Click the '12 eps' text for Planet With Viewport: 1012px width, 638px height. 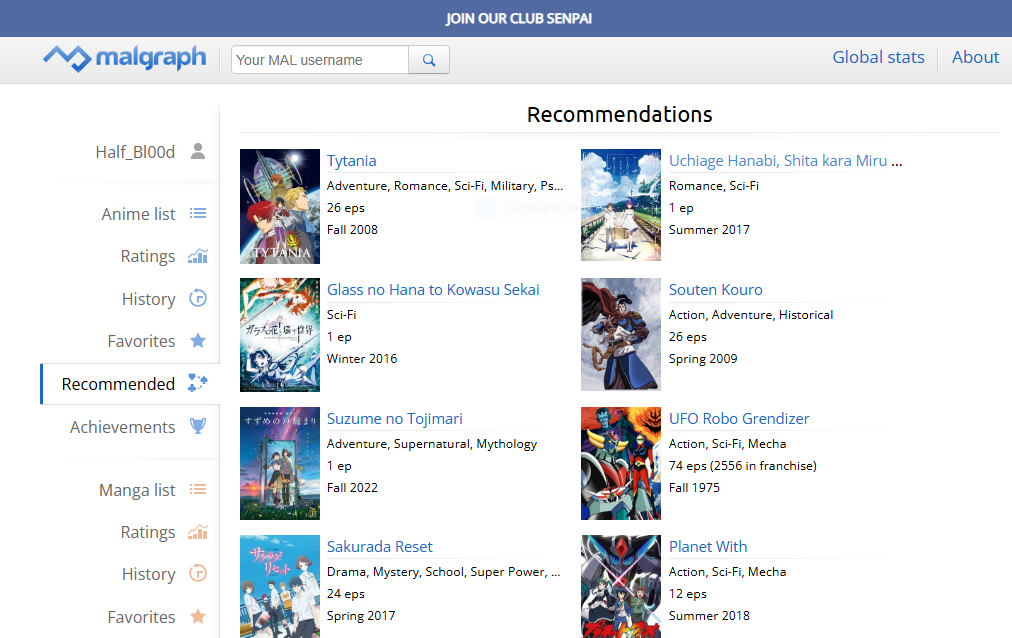click(688, 593)
